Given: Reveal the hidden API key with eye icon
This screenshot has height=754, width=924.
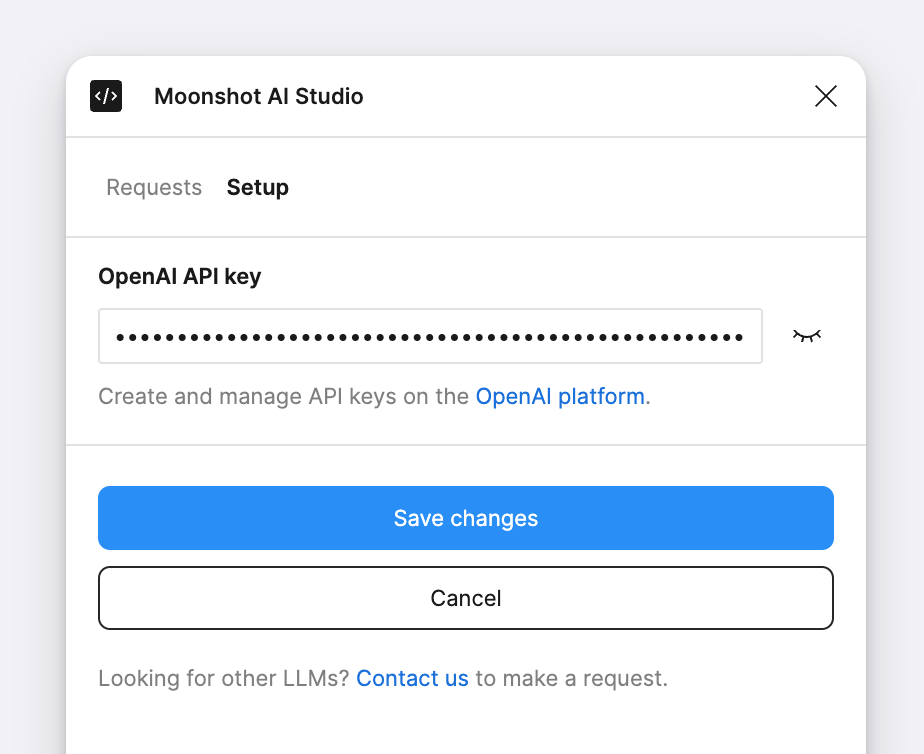Looking at the screenshot, I should (x=807, y=336).
